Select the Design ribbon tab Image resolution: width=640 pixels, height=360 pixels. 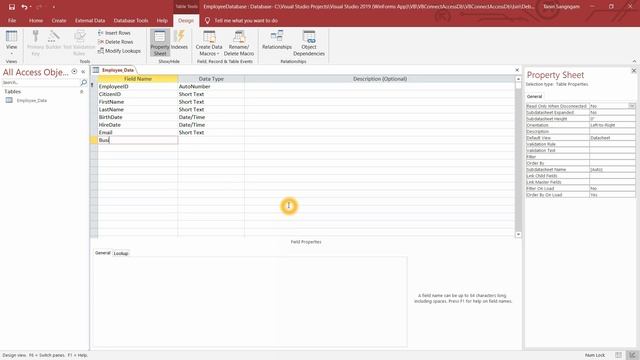click(x=186, y=20)
